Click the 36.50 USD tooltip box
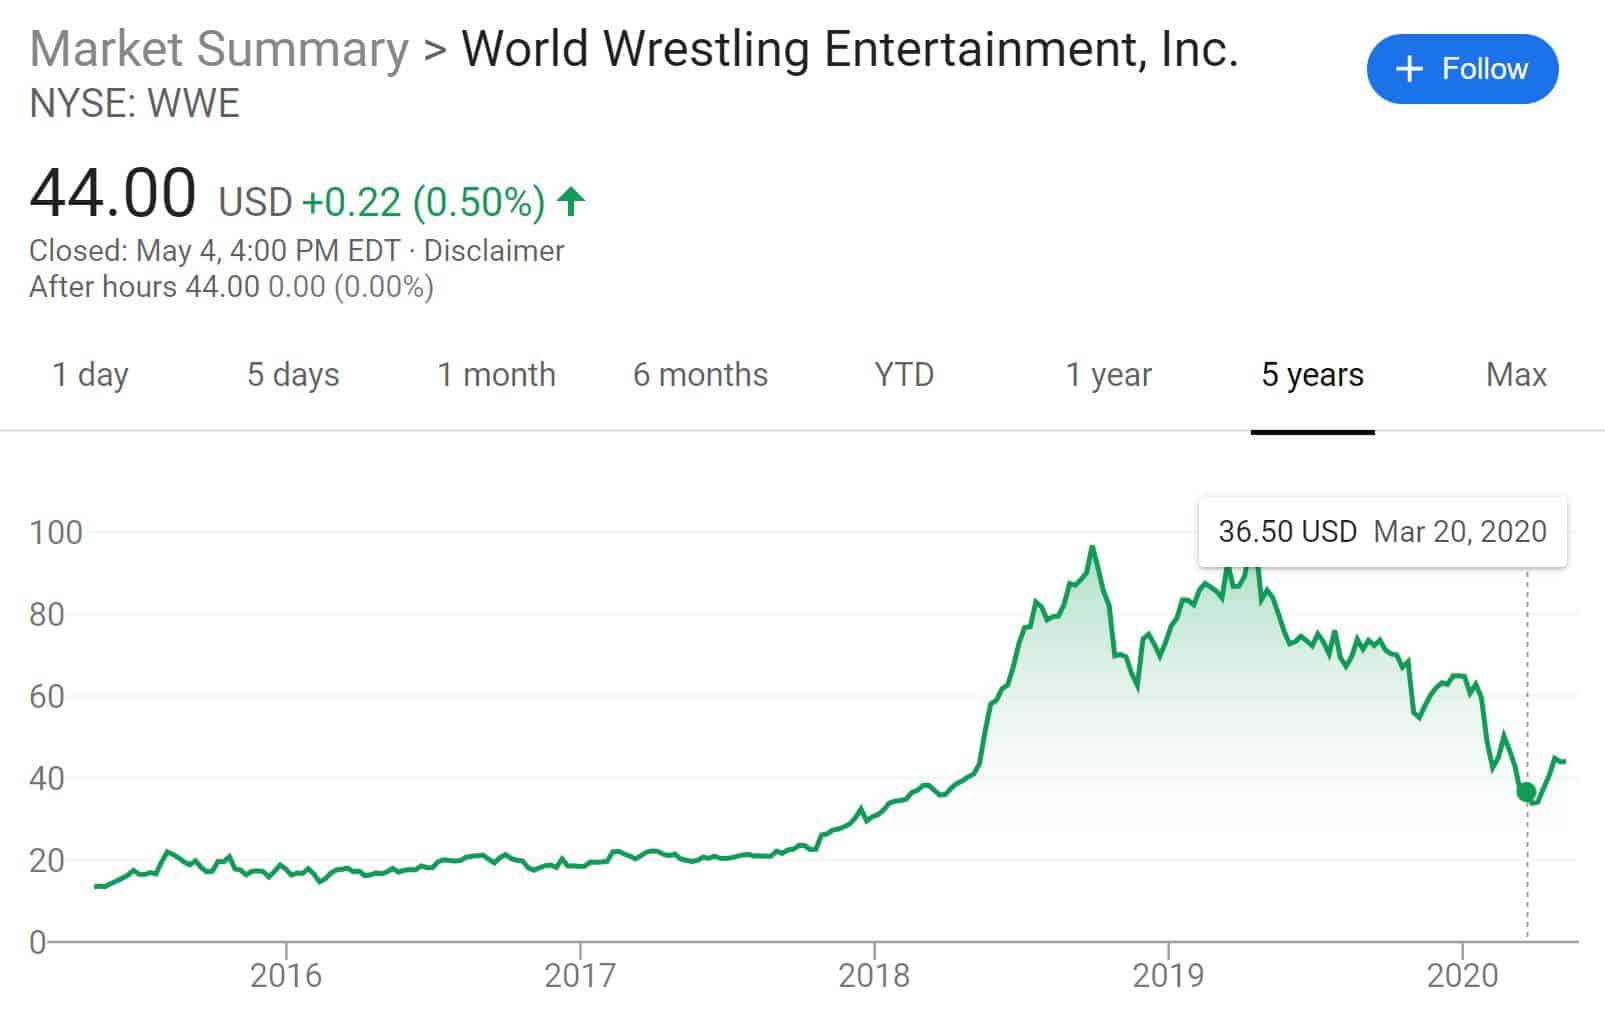This screenshot has height=1009, width=1605. tap(1382, 531)
